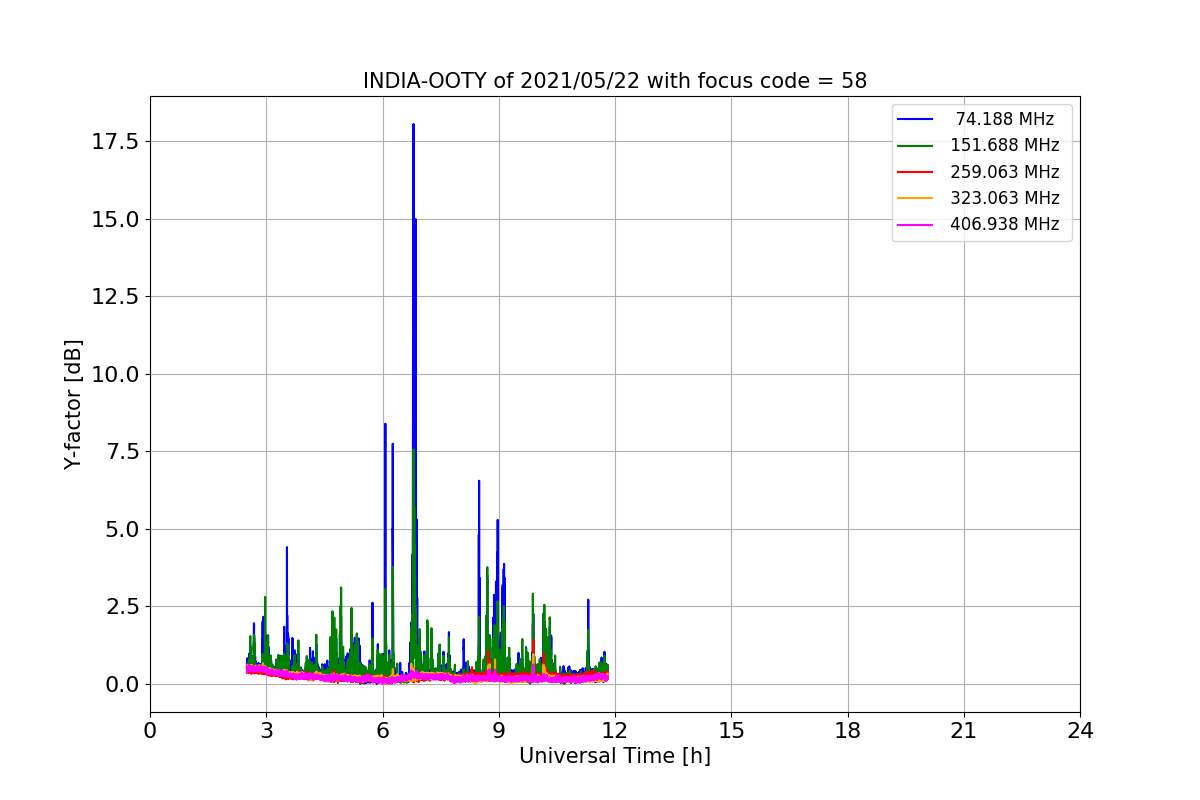Click the green line swatch in the legend

pos(915,145)
